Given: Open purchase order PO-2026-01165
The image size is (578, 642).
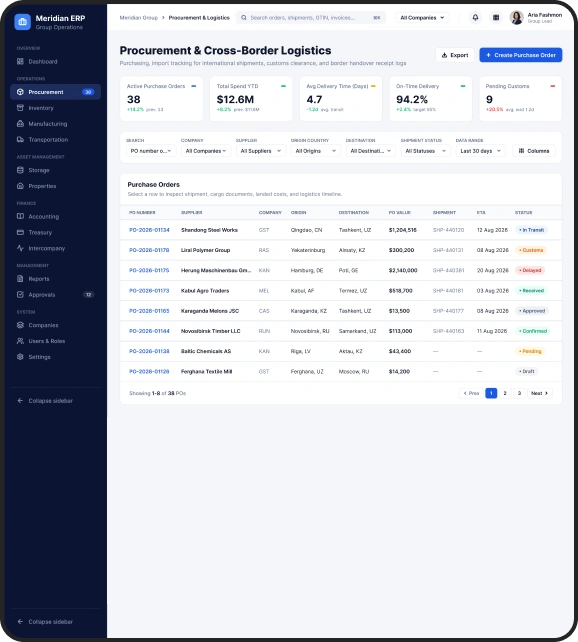Looking at the screenshot, I should tap(149, 311).
